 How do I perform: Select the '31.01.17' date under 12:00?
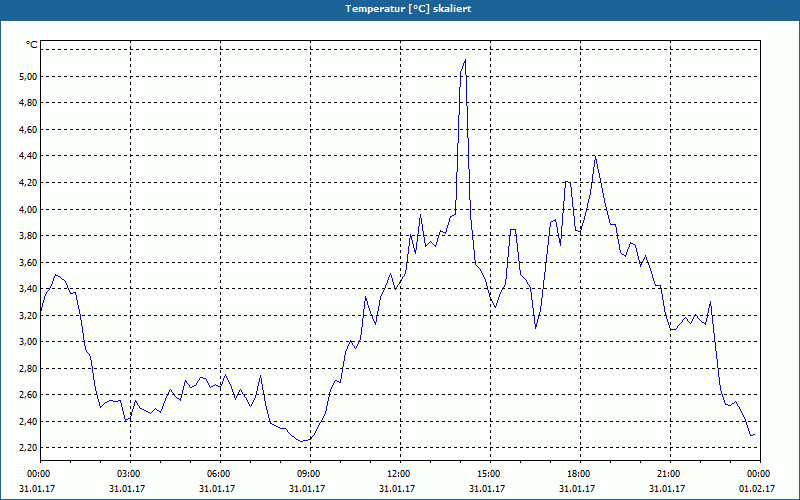pos(396,489)
